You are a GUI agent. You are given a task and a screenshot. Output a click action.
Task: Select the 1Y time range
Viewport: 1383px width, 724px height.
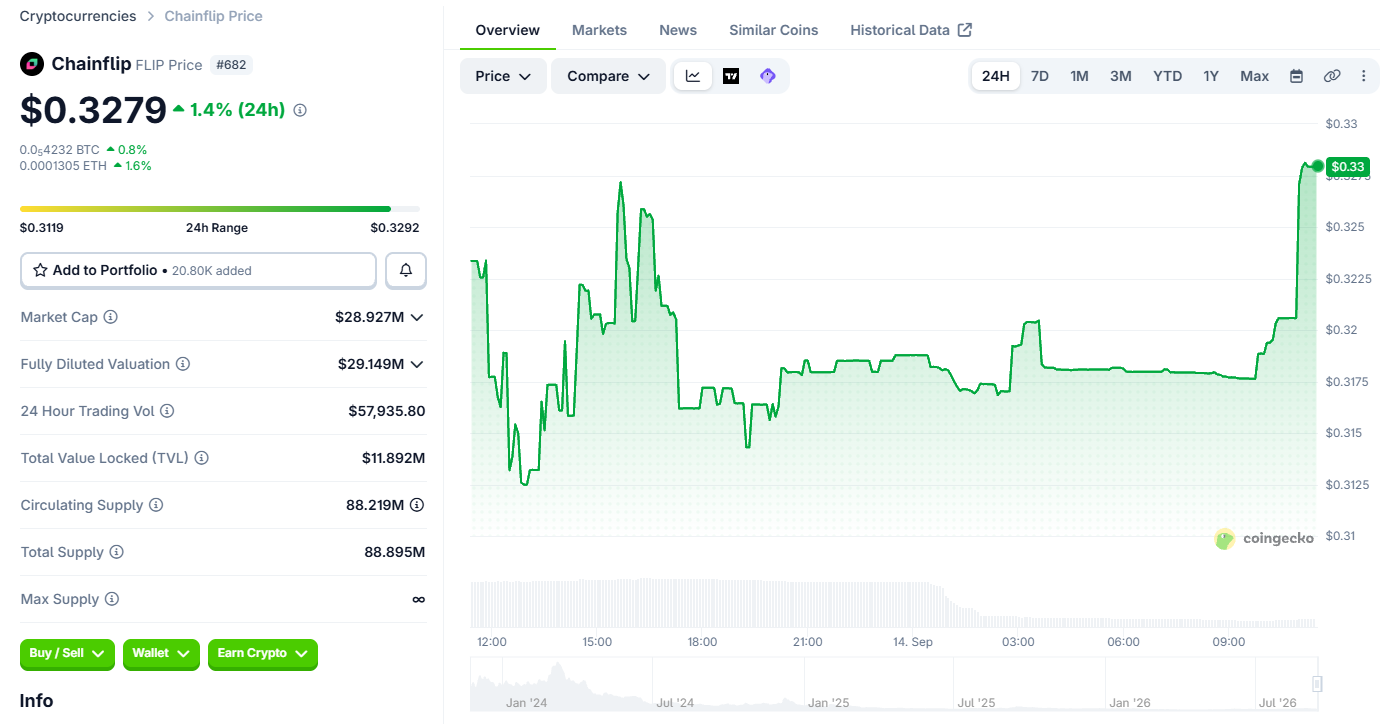pyautogui.click(x=1211, y=76)
